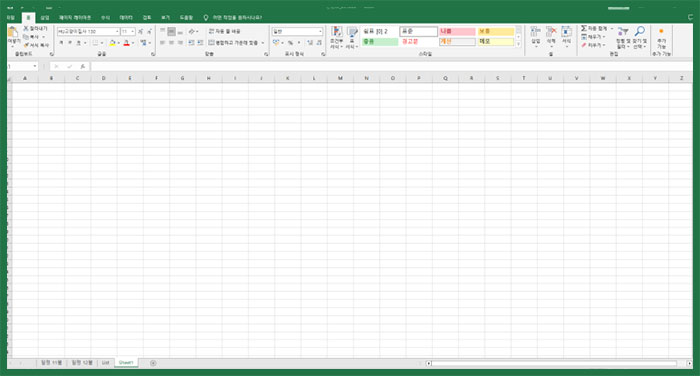This screenshot has height=376, width=700.
Task: Toggle wrap text option
Action: pos(225,31)
